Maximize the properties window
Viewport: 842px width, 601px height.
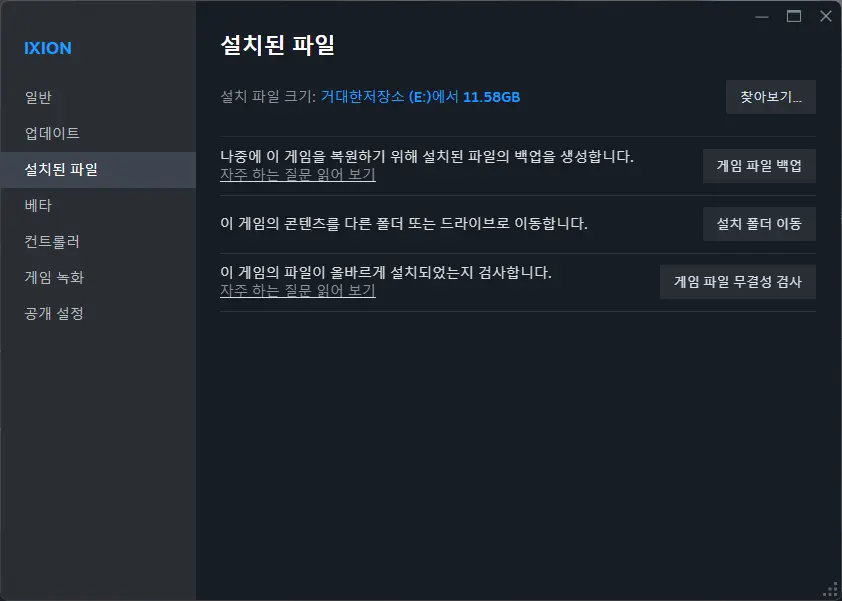[x=793, y=16]
